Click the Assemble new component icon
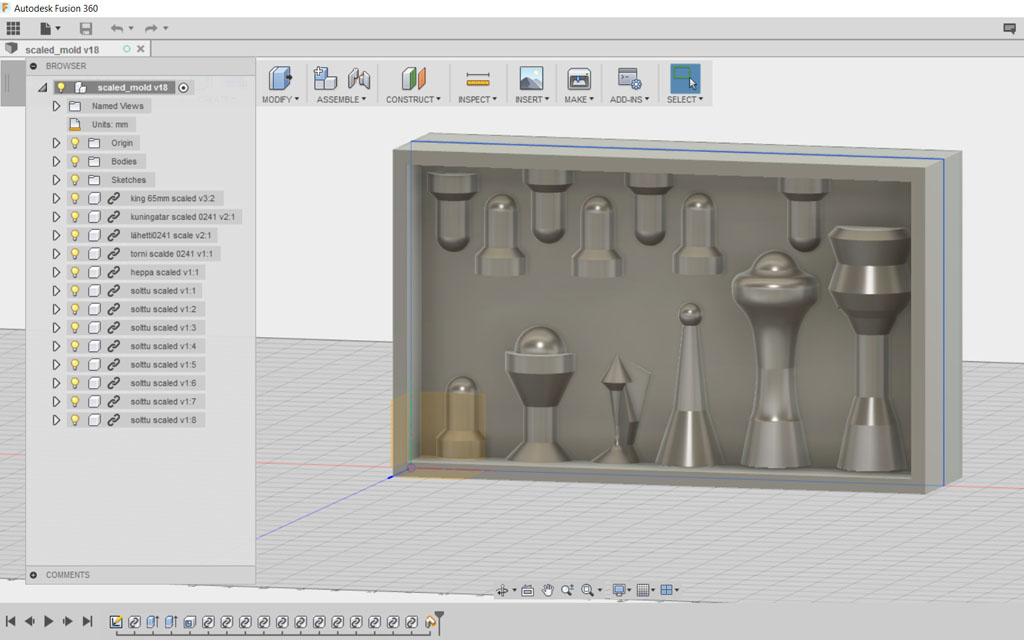The image size is (1024, 640). (325, 78)
